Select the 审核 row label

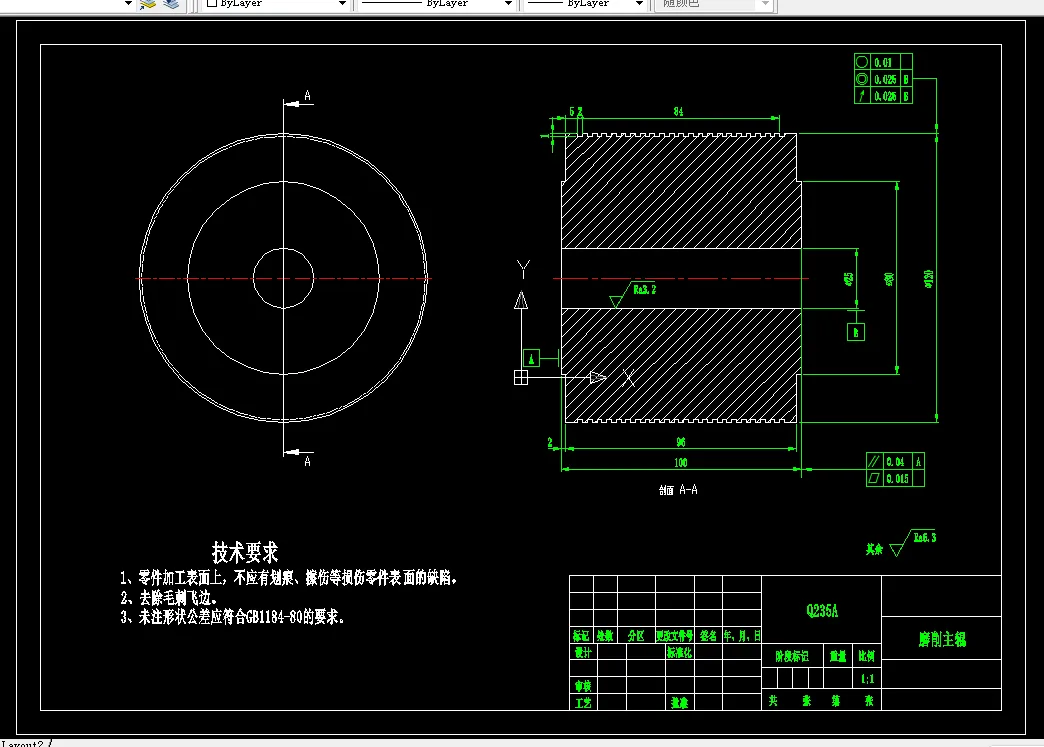(583, 685)
